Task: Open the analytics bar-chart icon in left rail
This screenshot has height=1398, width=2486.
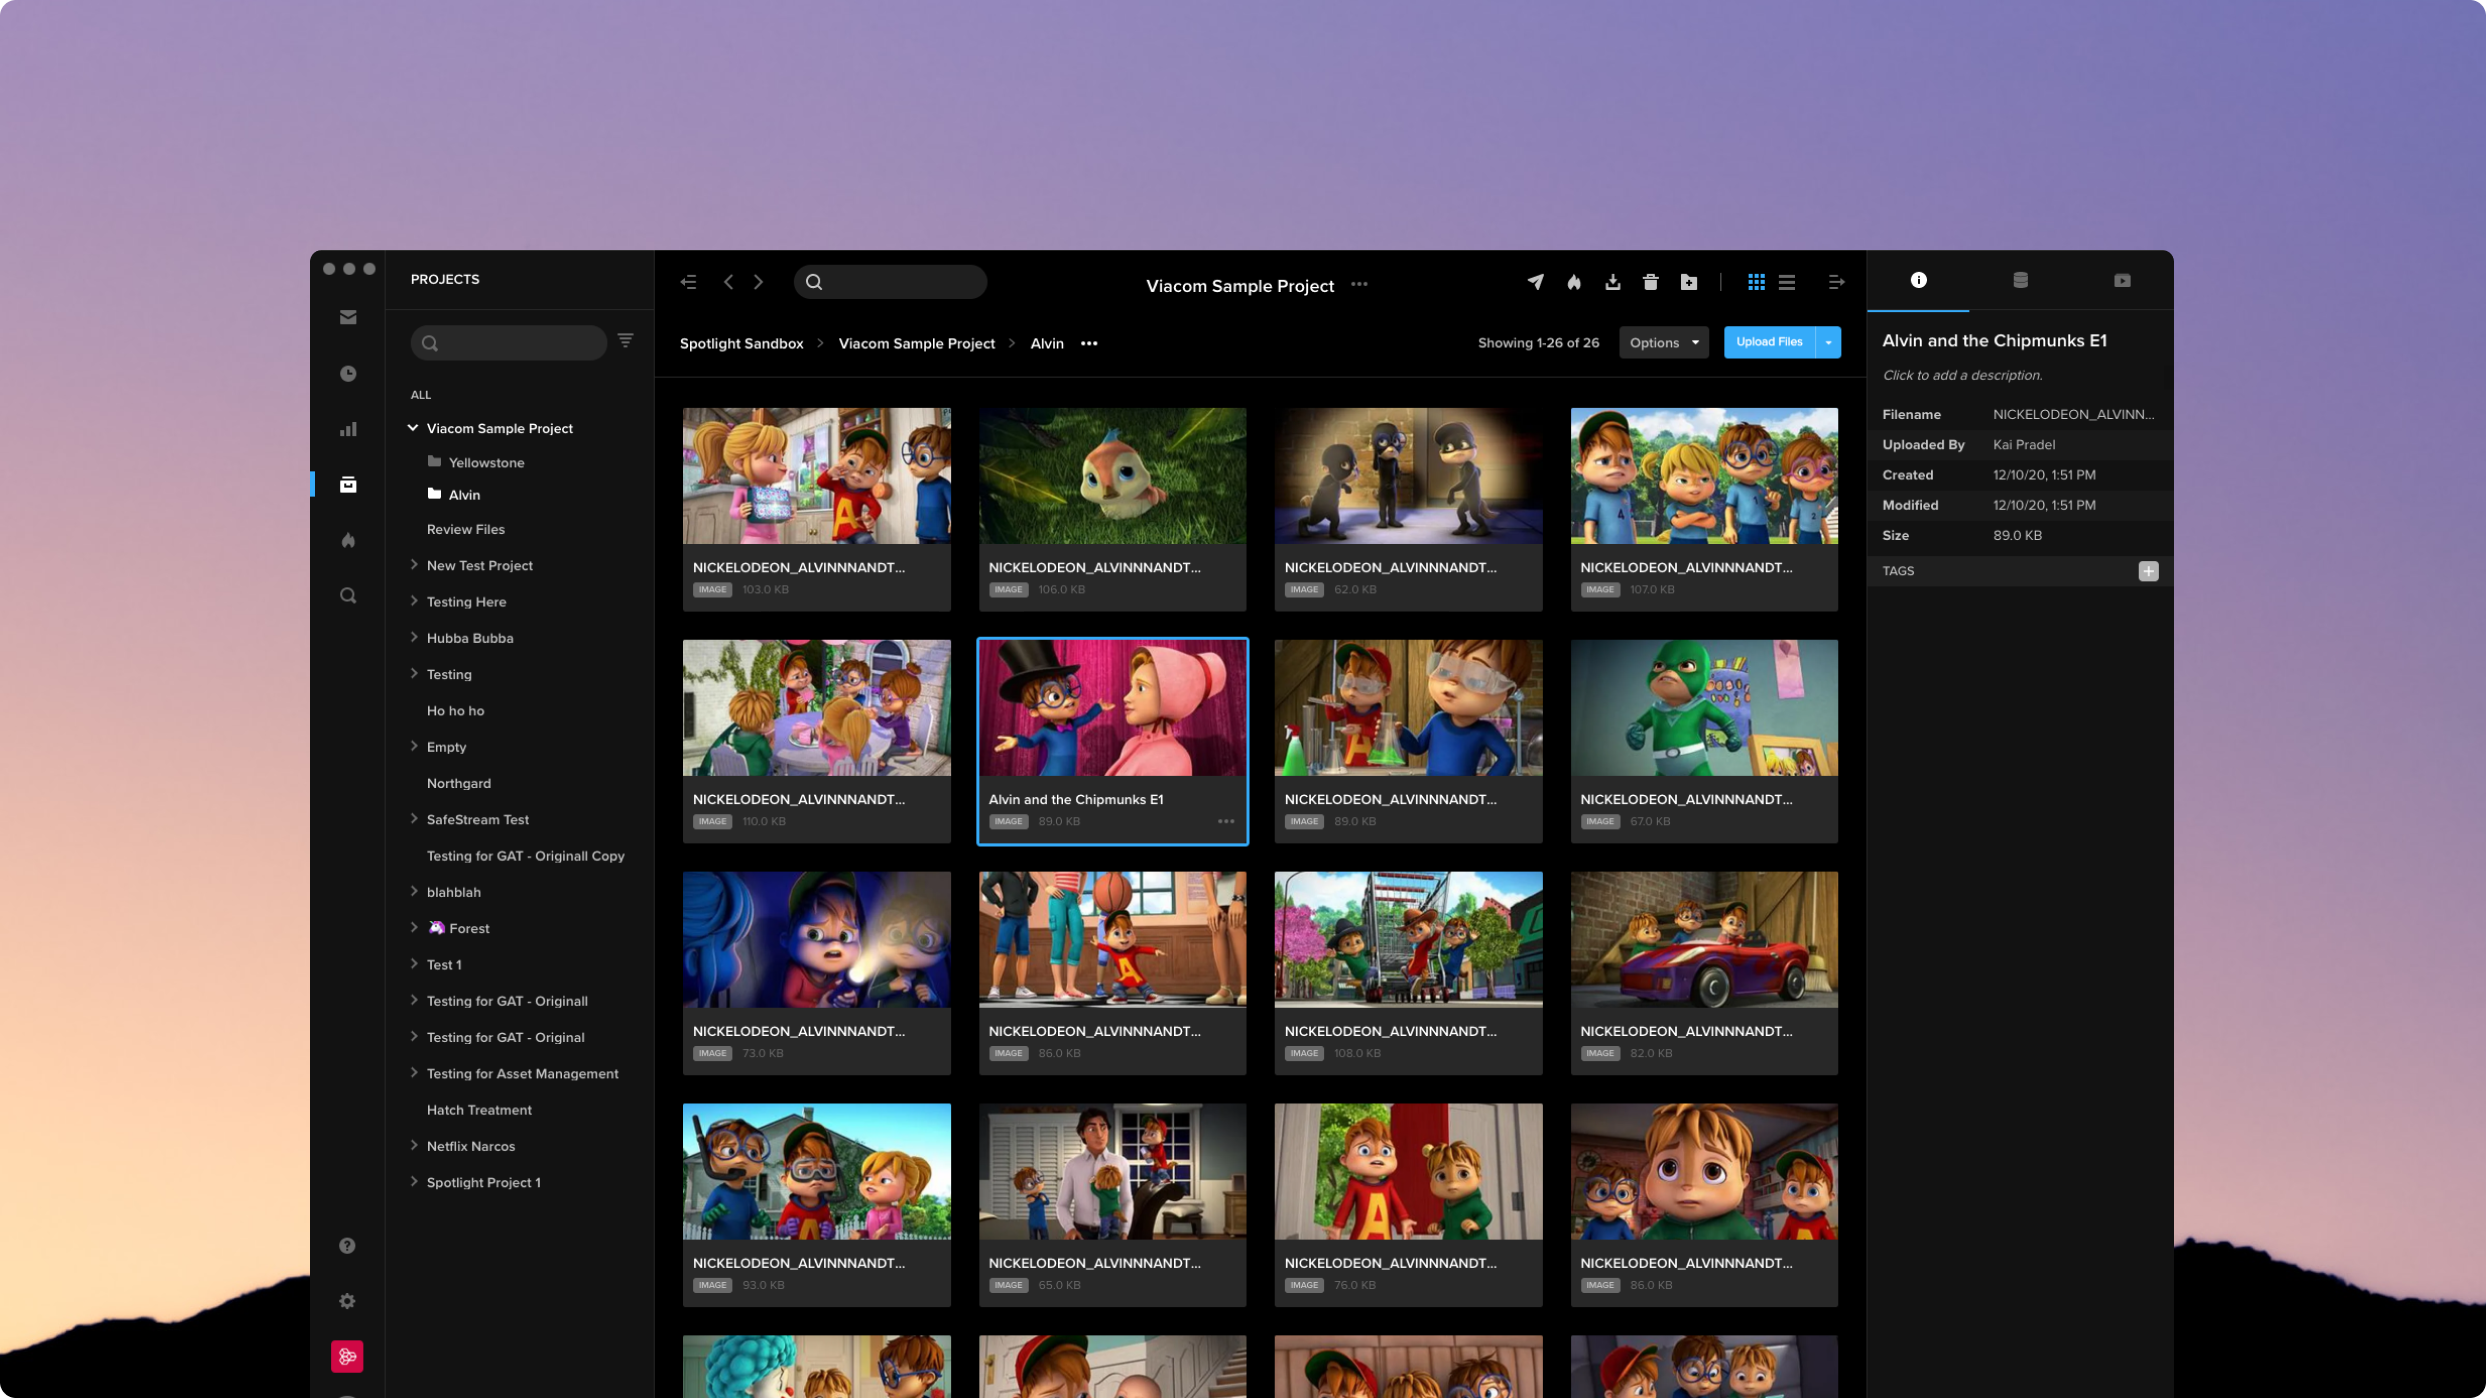Action: [x=348, y=428]
